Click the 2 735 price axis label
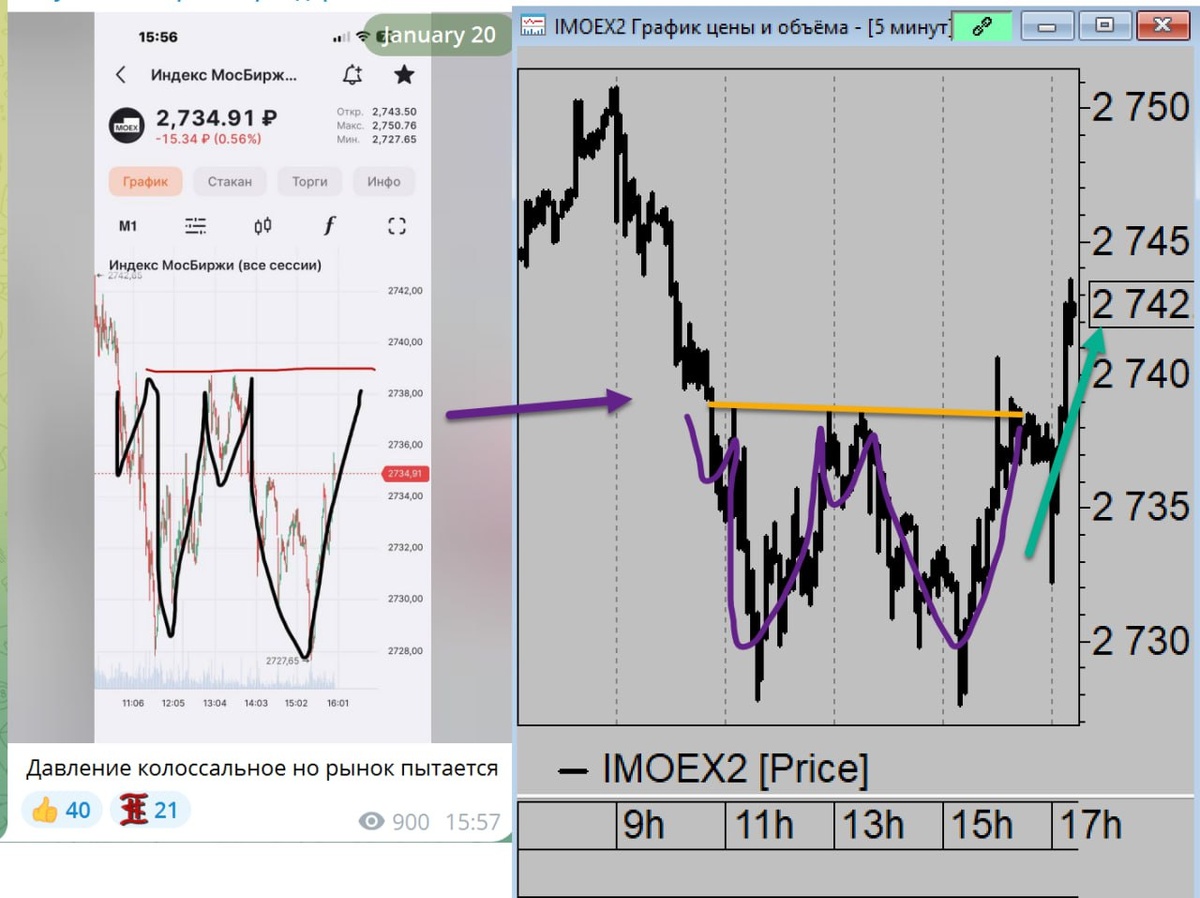 click(x=1142, y=507)
